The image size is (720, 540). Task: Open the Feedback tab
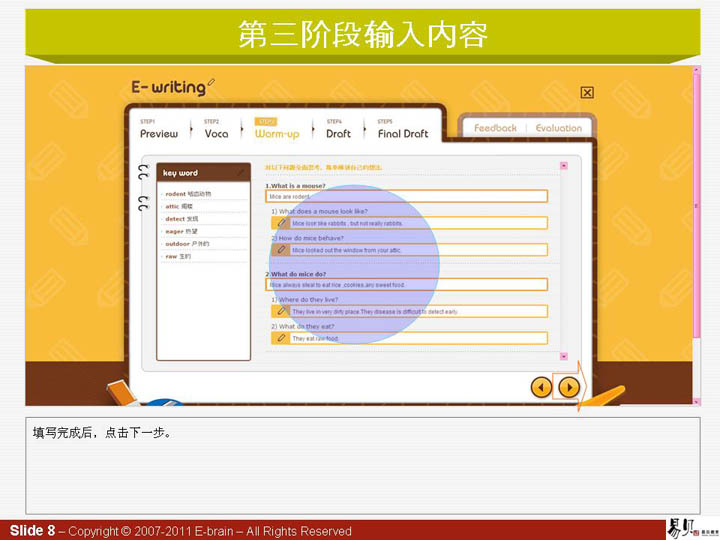pos(495,128)
